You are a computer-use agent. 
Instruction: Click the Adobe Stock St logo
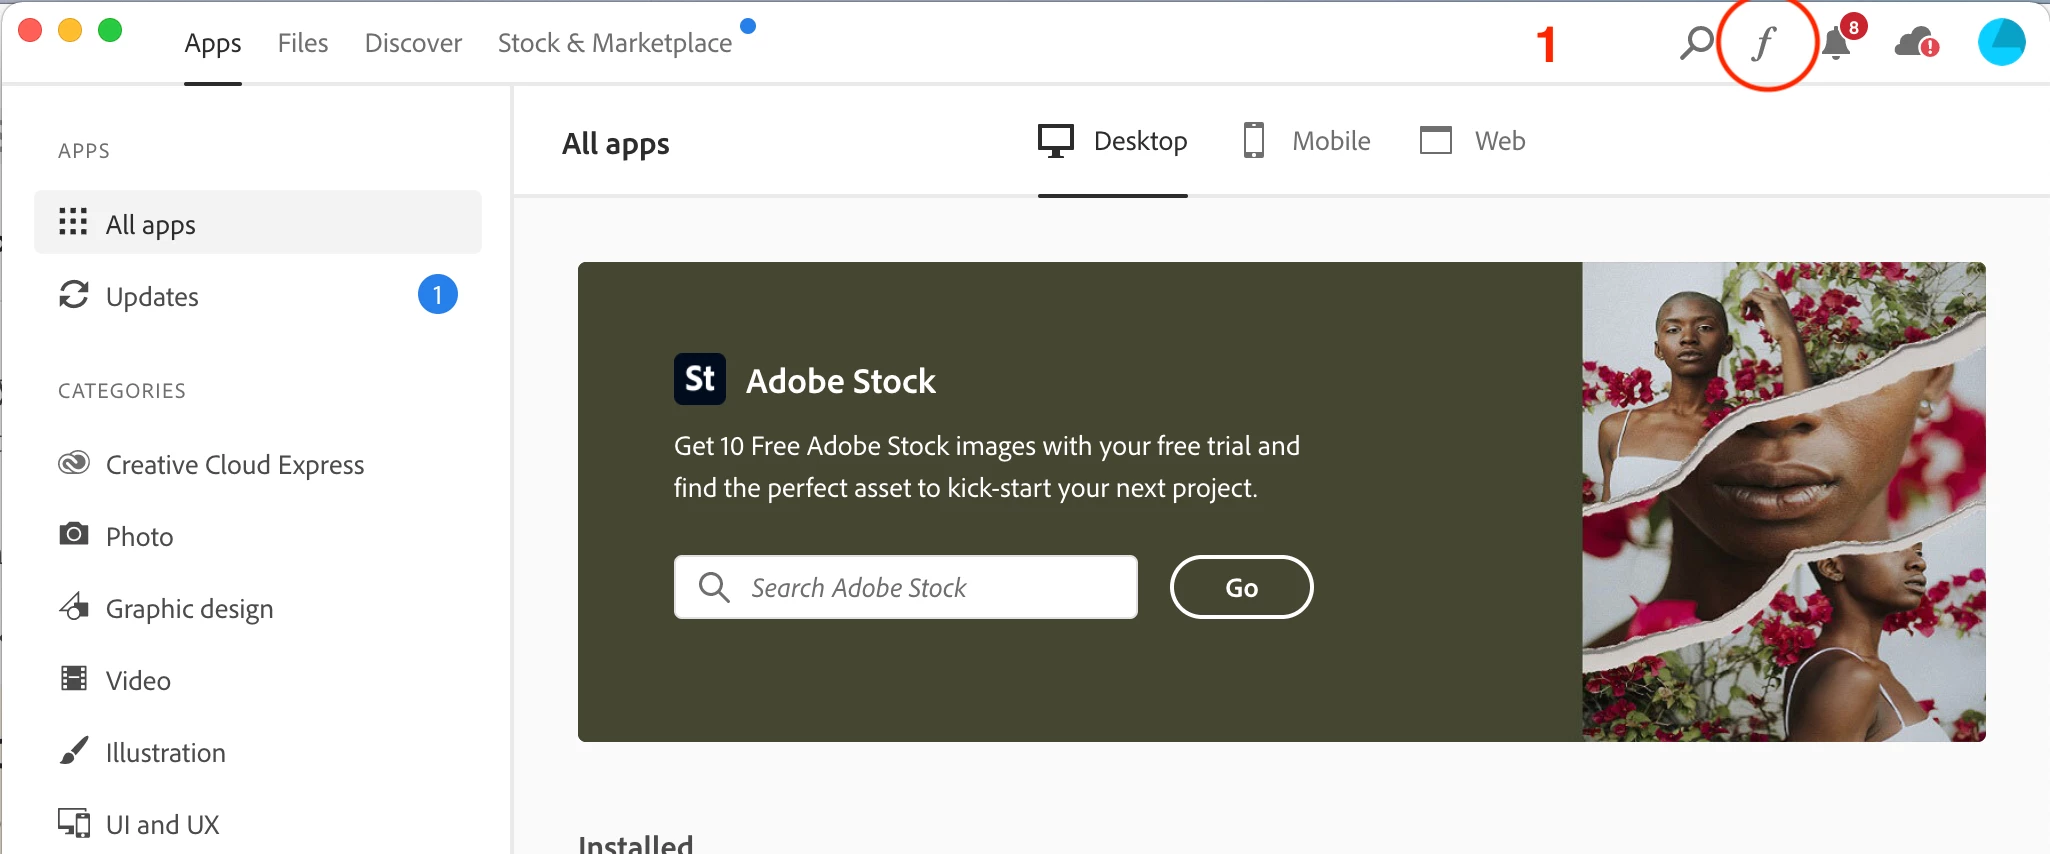(700, 379)
